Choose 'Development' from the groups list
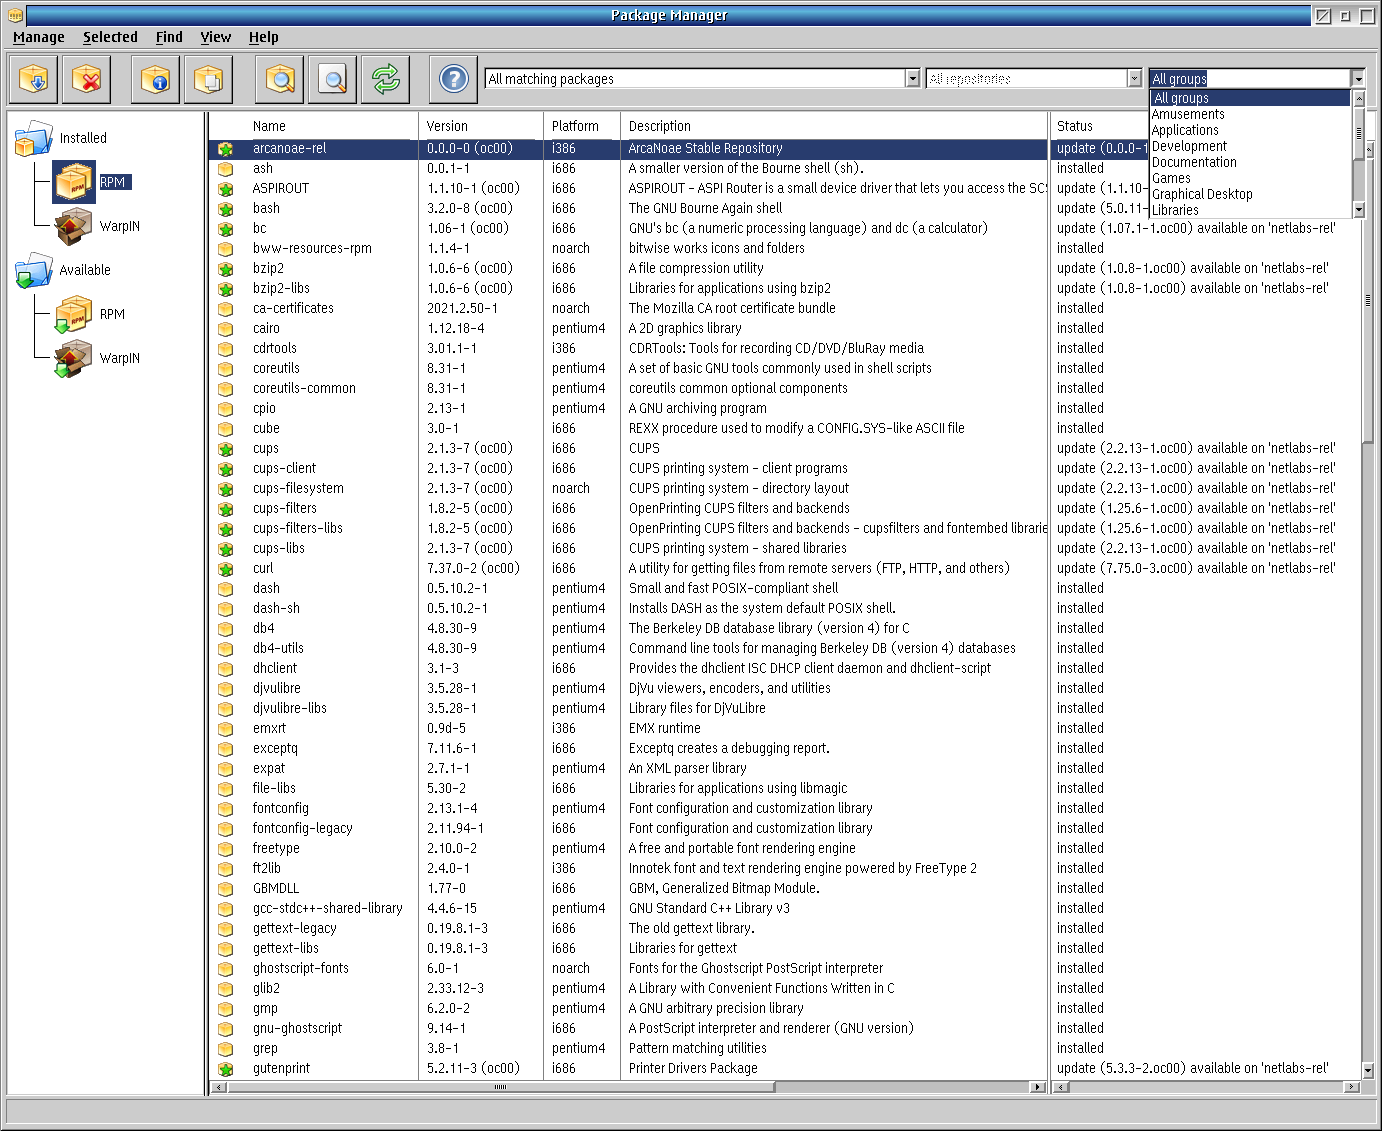The width and height of the screenshot is (1382, 1131). 1189,146
